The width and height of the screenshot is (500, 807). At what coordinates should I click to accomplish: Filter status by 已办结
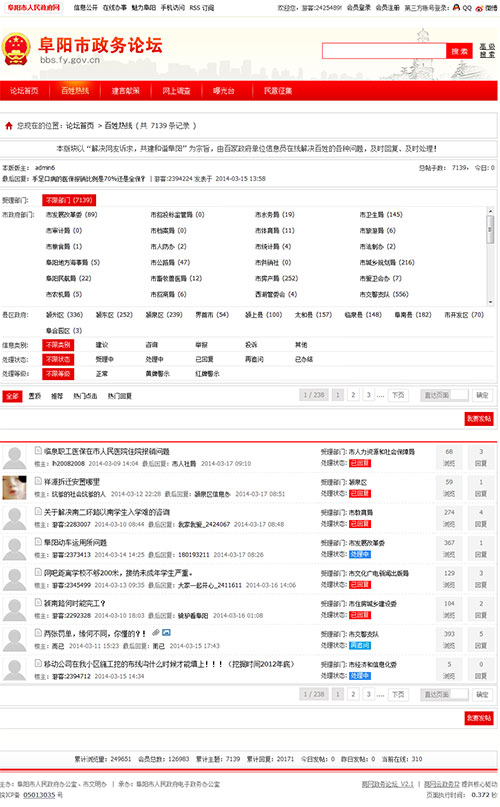click(304, 359)
